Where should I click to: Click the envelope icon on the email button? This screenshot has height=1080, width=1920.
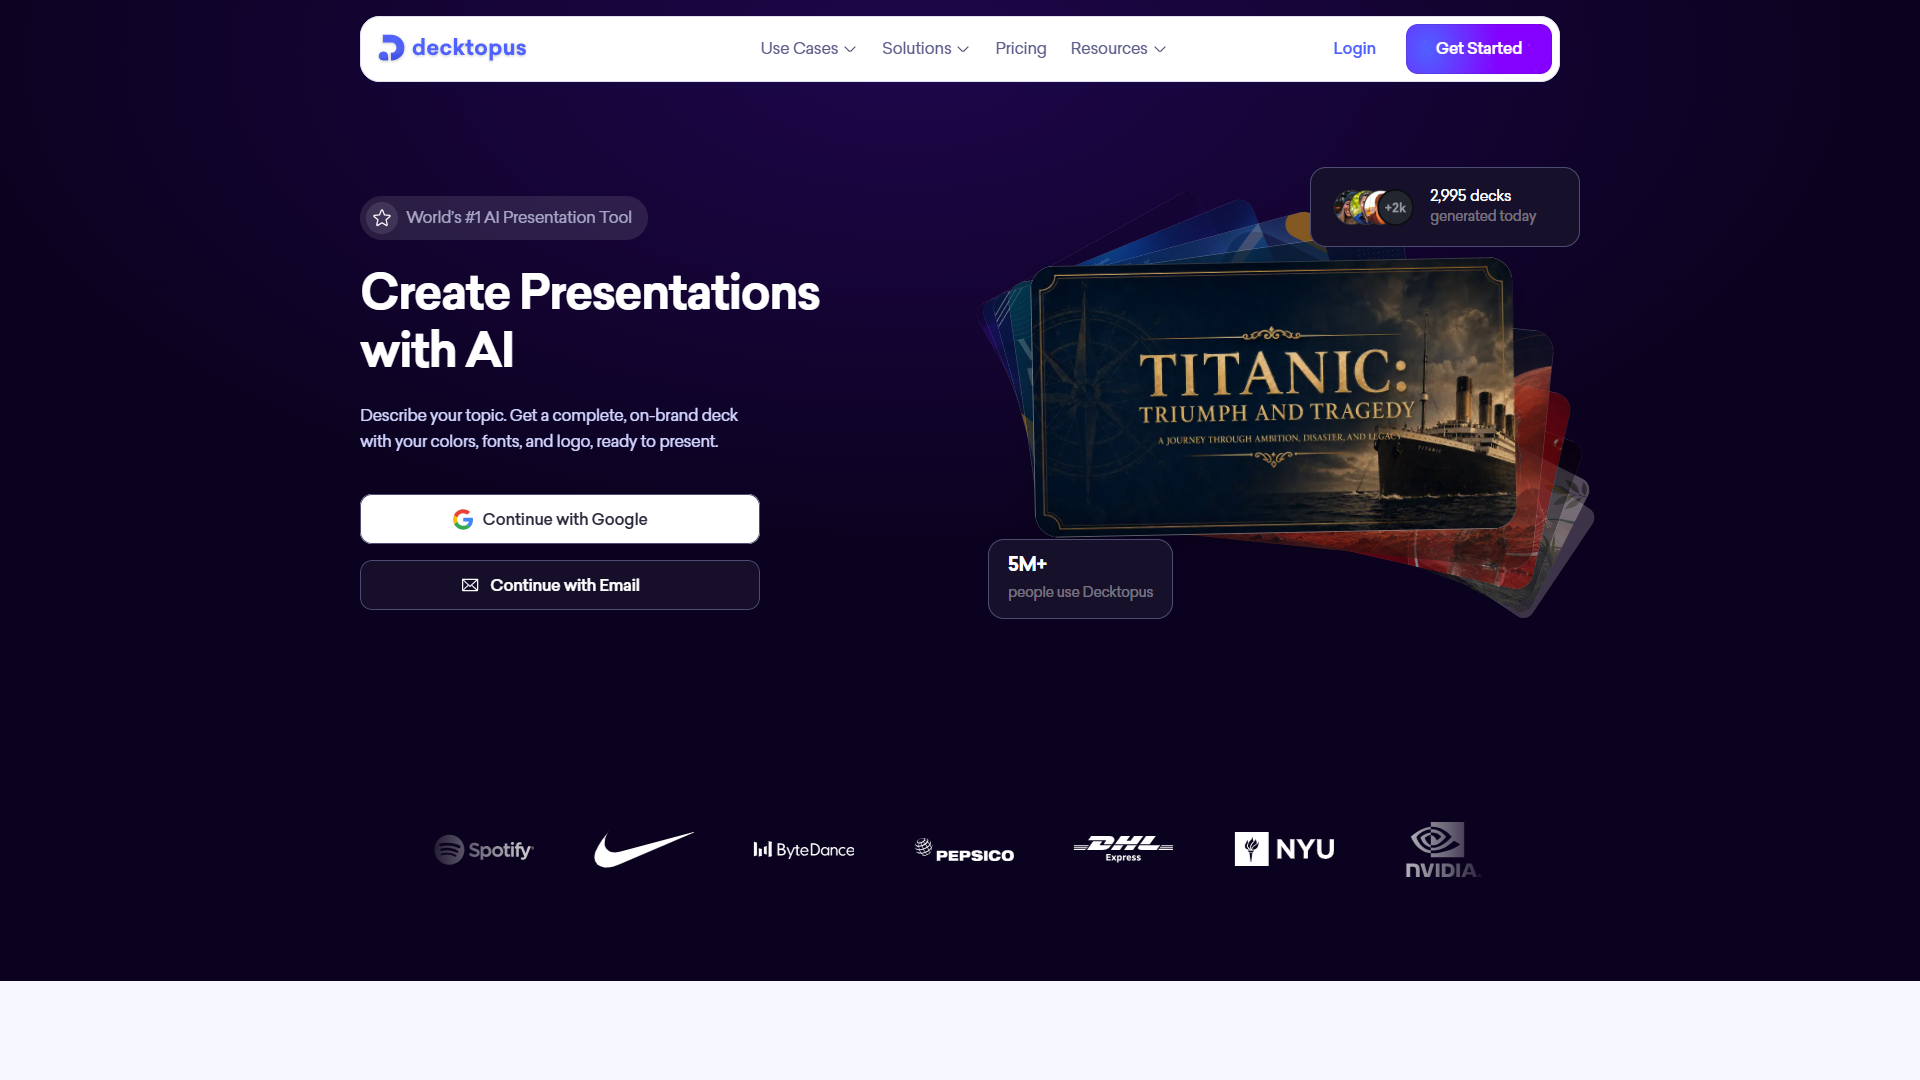[x=470, y=585]
